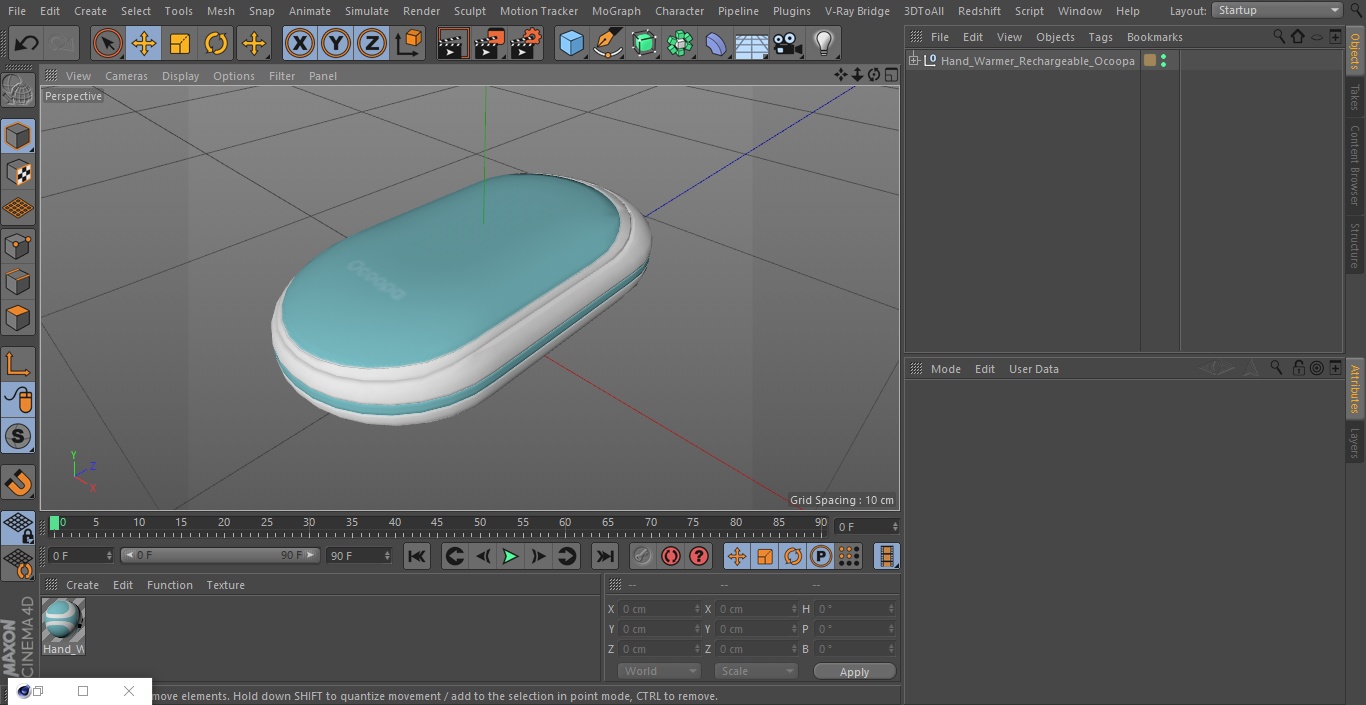Screen dimensions: 1366x705
Task: Expand Hand_Warmer_Rechargeable_Ocoopa object tree
Action: click(x=914, y=61)
